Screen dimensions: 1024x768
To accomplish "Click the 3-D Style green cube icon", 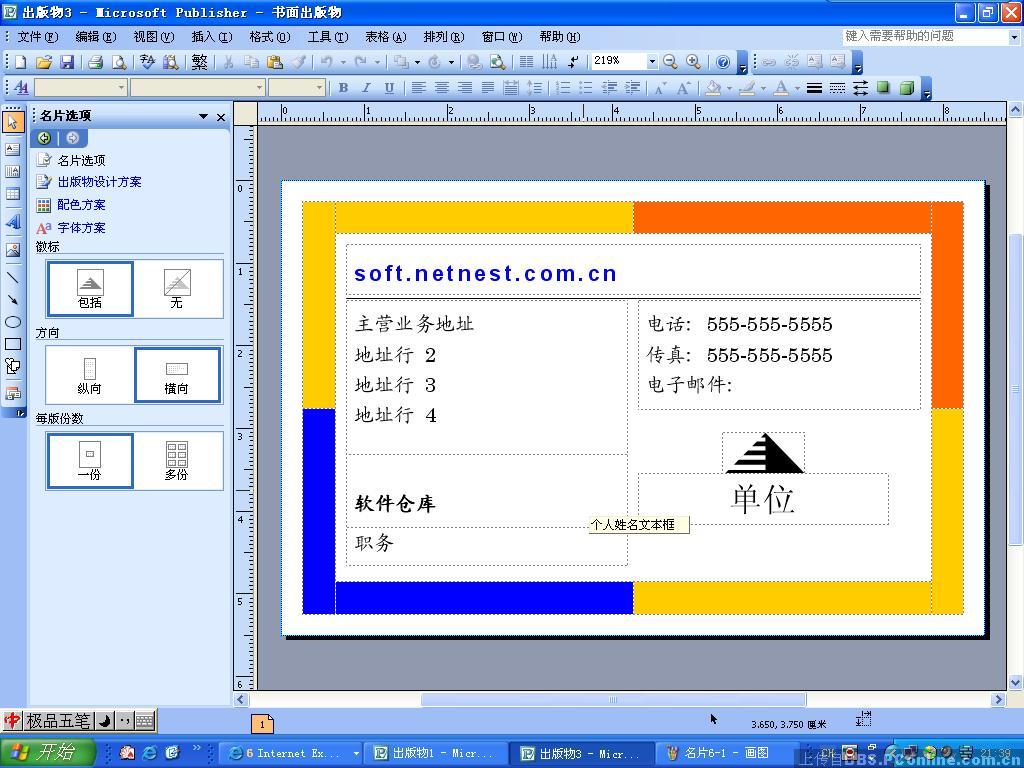I will (x=906, y=88).
